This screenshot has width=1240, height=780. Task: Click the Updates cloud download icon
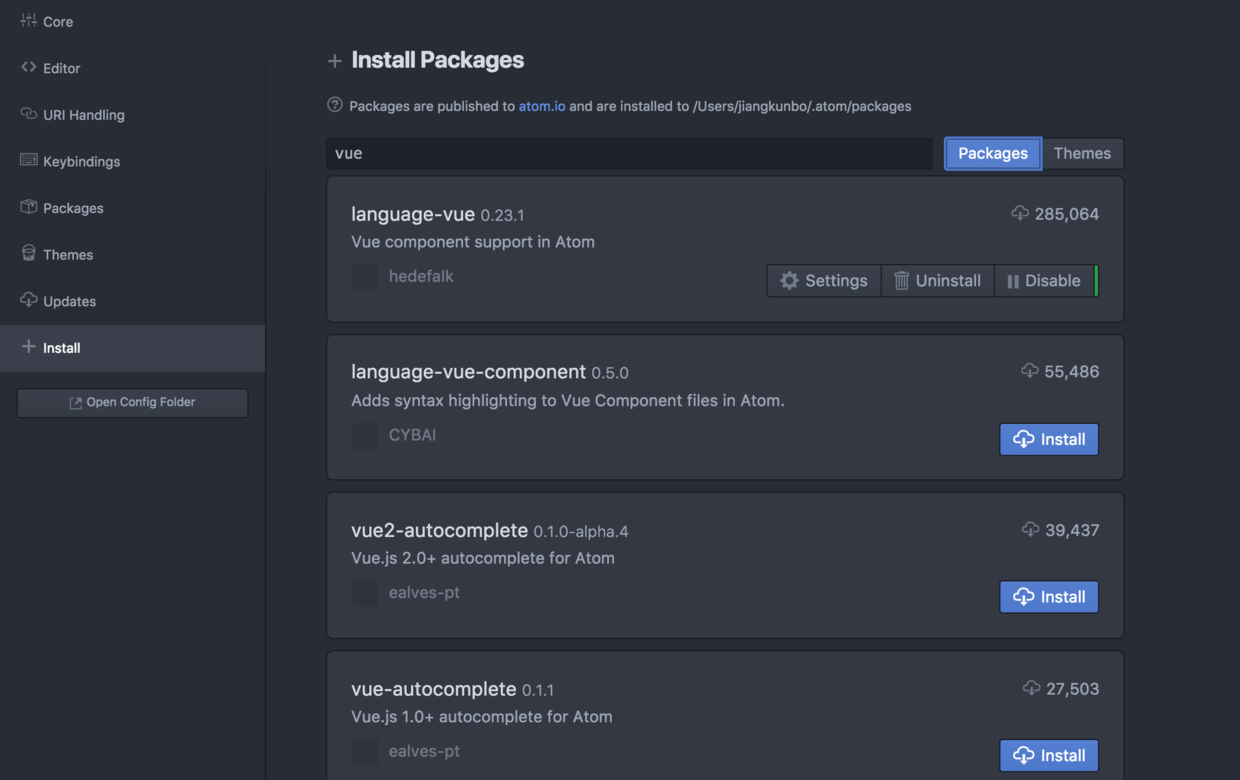(28, 301)
